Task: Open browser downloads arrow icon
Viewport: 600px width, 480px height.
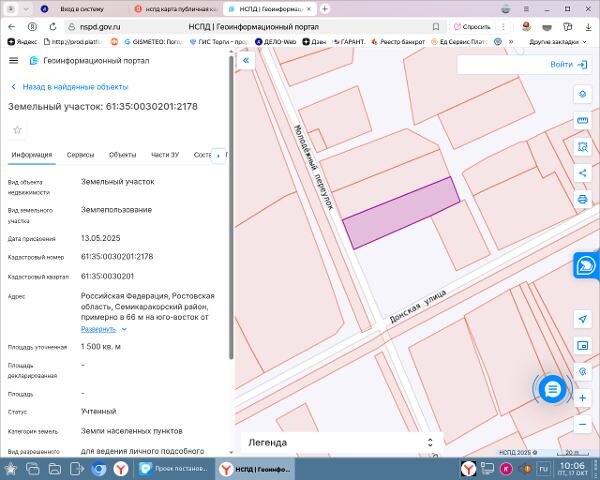Action: click(589, 27)
